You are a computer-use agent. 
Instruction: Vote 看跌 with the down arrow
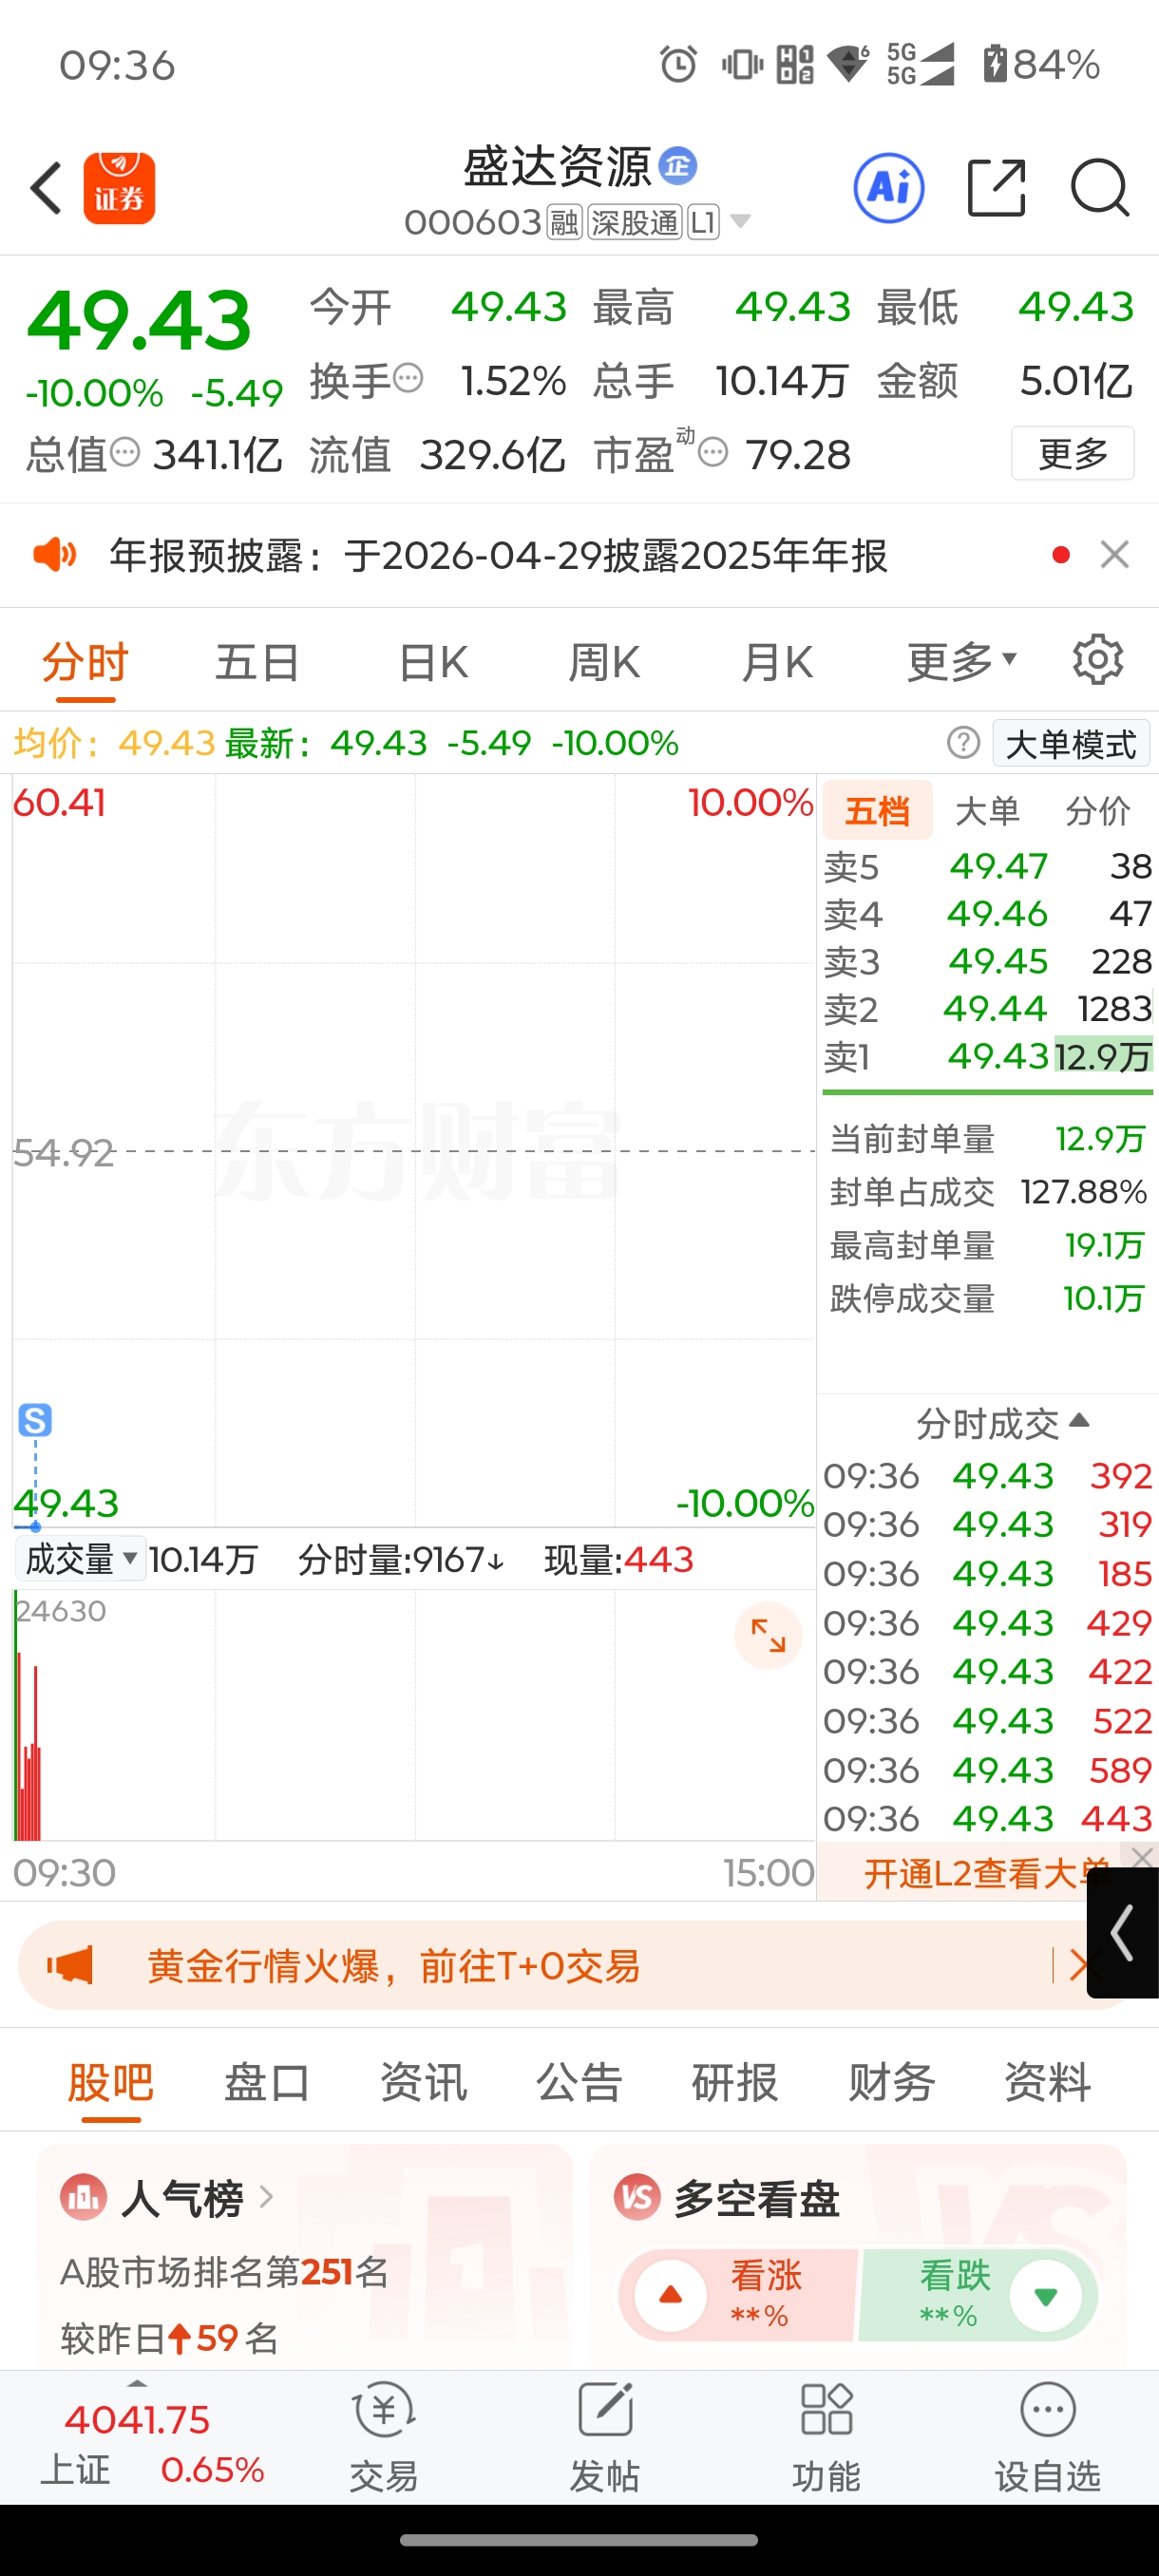[1046, 2295]
